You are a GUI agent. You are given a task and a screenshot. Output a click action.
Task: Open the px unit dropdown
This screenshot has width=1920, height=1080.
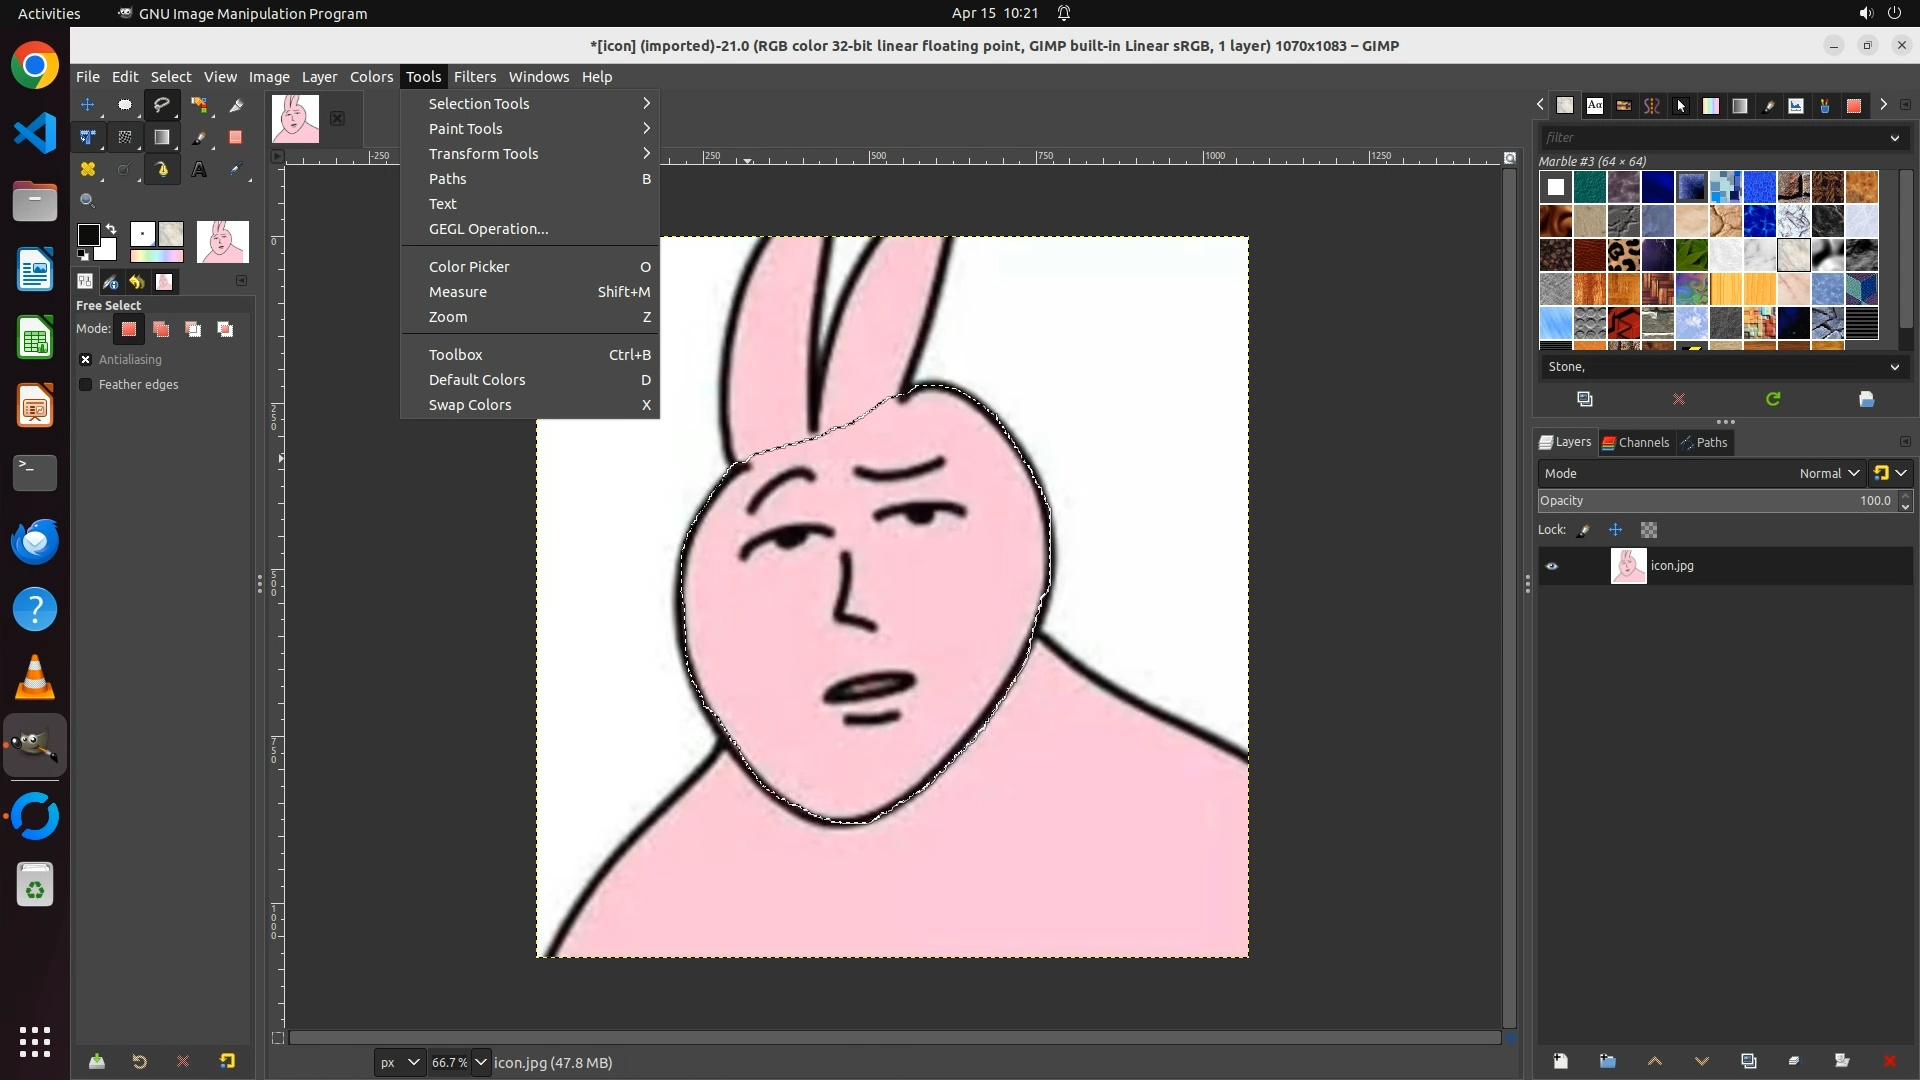click(399, 1062)
